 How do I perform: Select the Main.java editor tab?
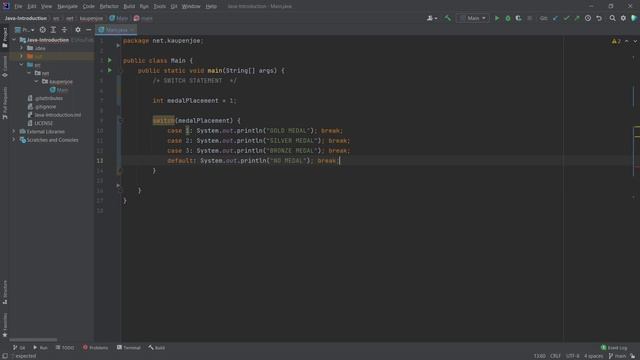coord(116,30)
